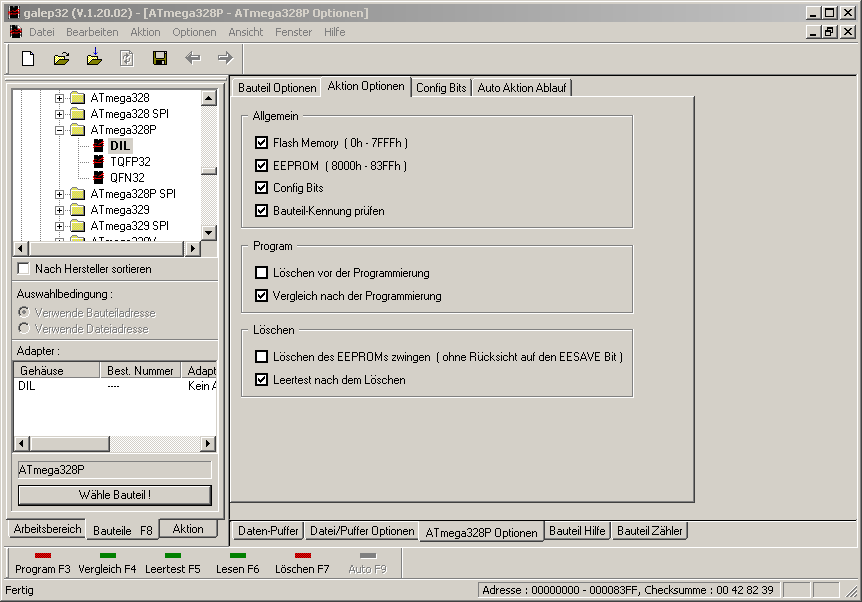862x602 pixels.
Task: Run Leertest F5 action
Action: [x=173, y=564]
